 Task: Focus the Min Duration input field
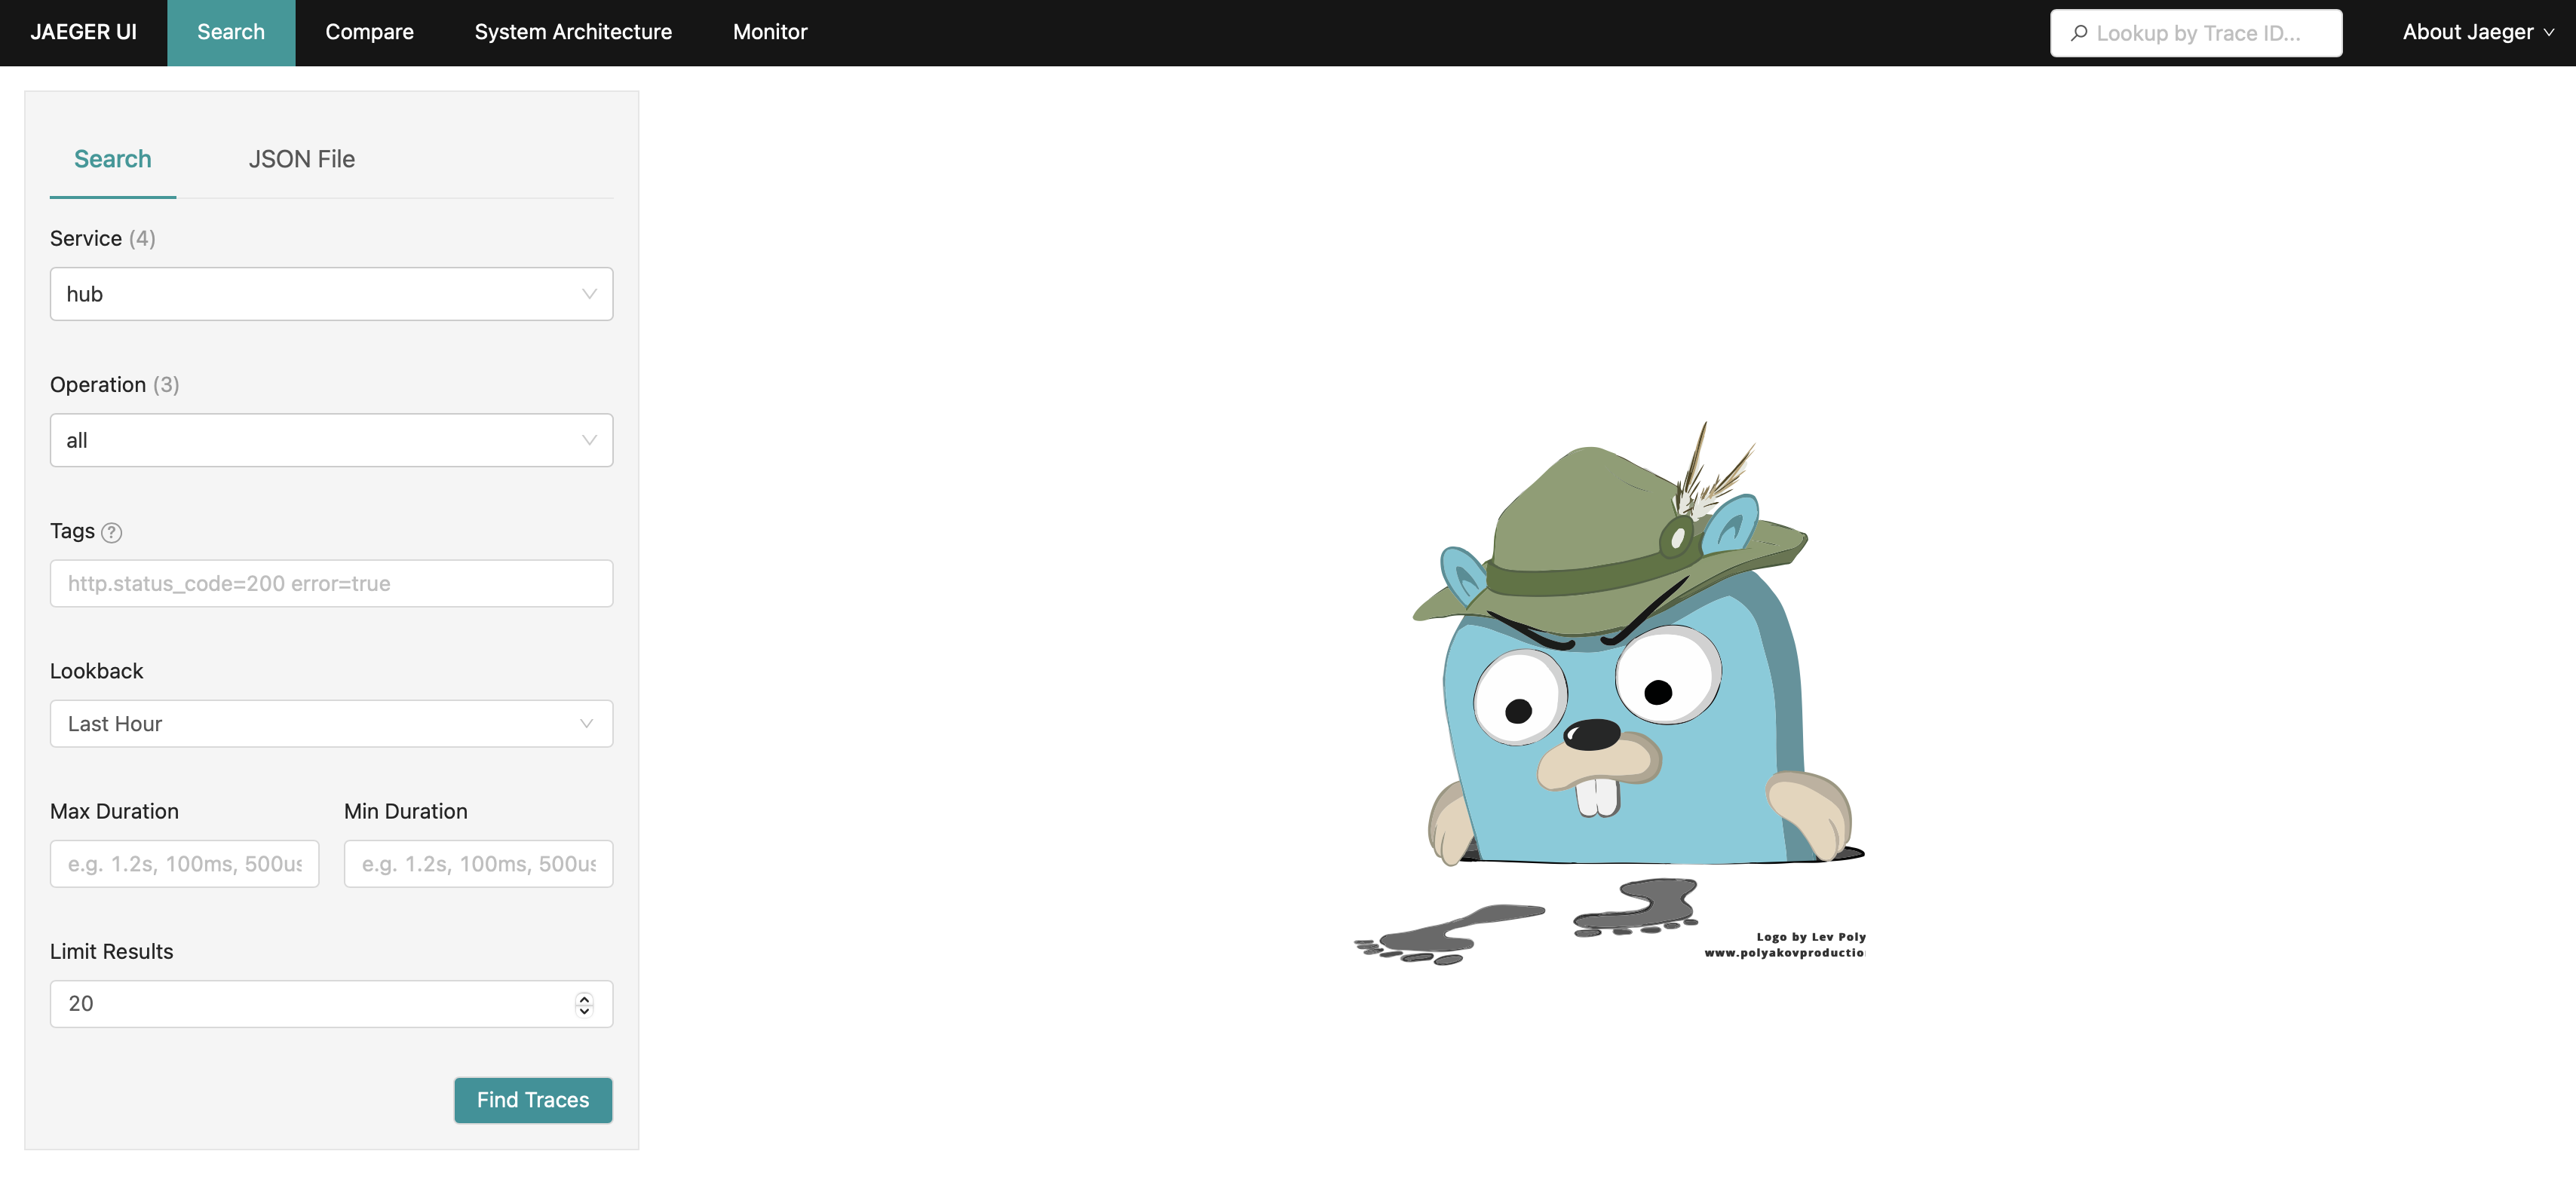click(478, 864)
